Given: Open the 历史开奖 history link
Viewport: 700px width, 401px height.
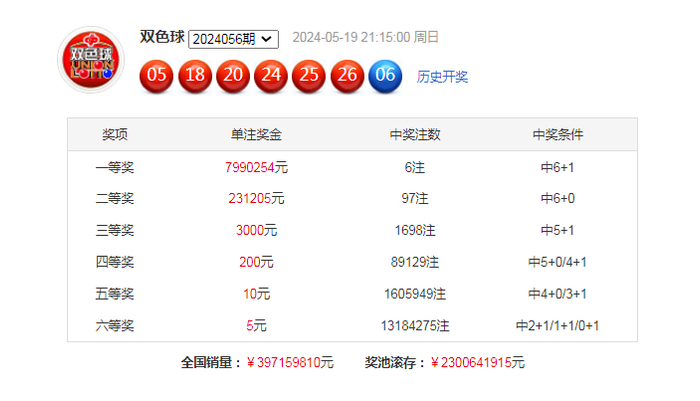Looking at the screenshot, I should pos(442,77).
